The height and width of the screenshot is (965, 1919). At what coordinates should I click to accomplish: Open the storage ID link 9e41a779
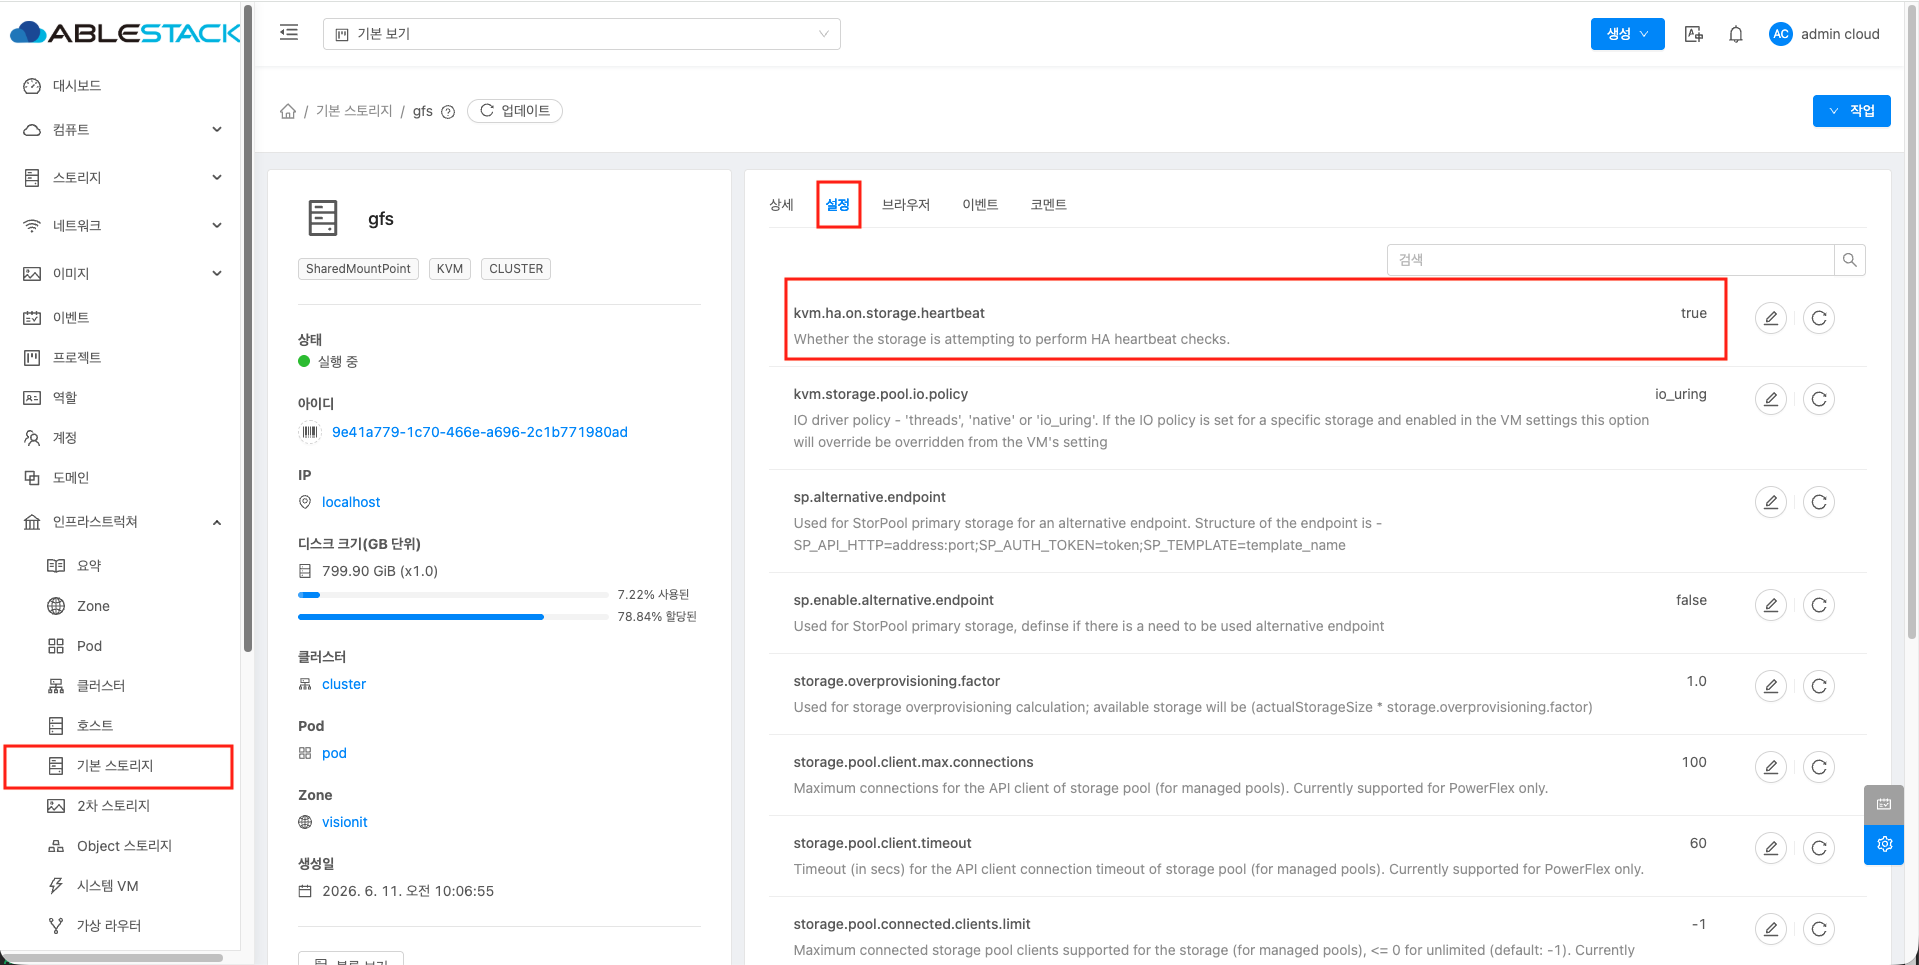click(x=480, y=432)
